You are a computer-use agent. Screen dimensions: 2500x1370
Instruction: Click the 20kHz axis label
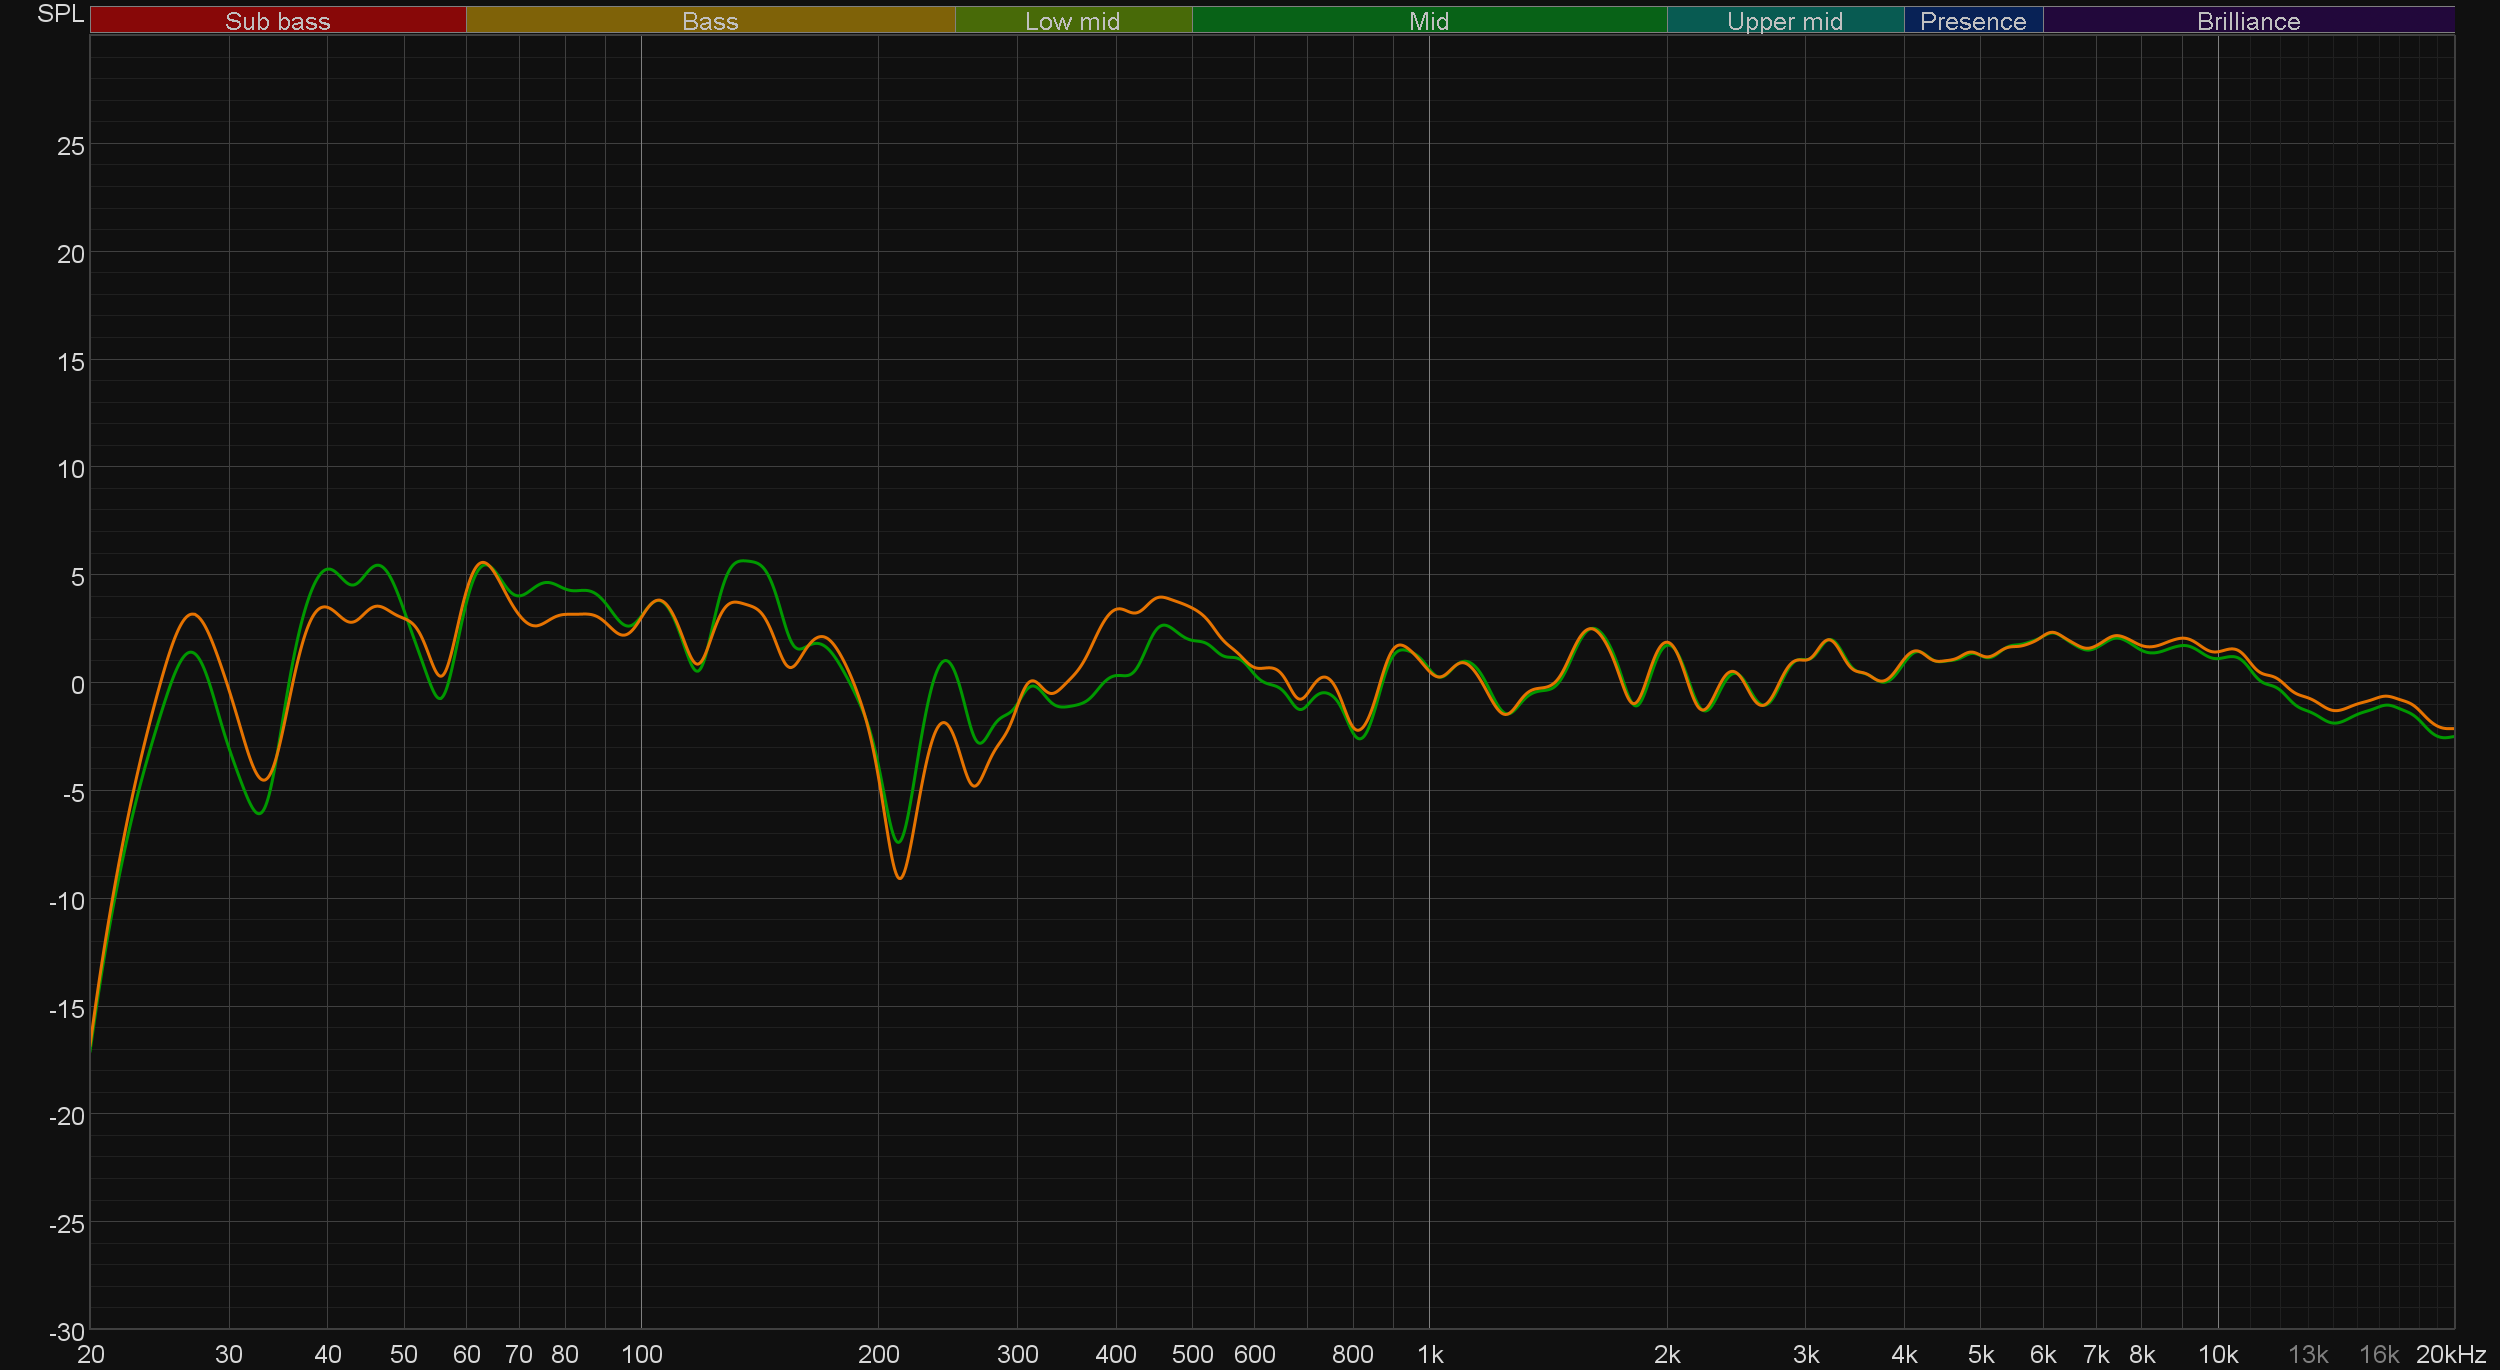[x=2450, y=1354]
